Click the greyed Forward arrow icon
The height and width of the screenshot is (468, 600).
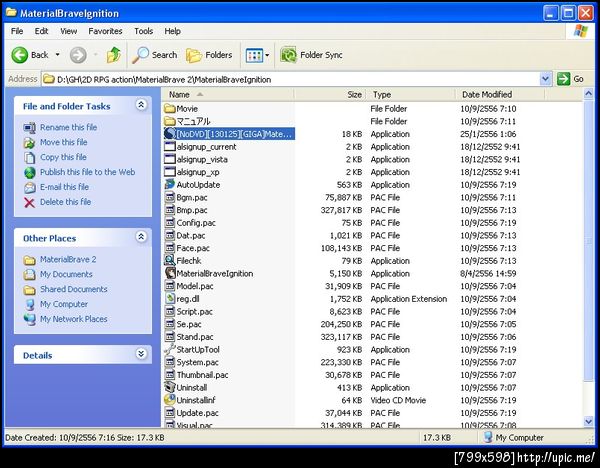(78, 55)
